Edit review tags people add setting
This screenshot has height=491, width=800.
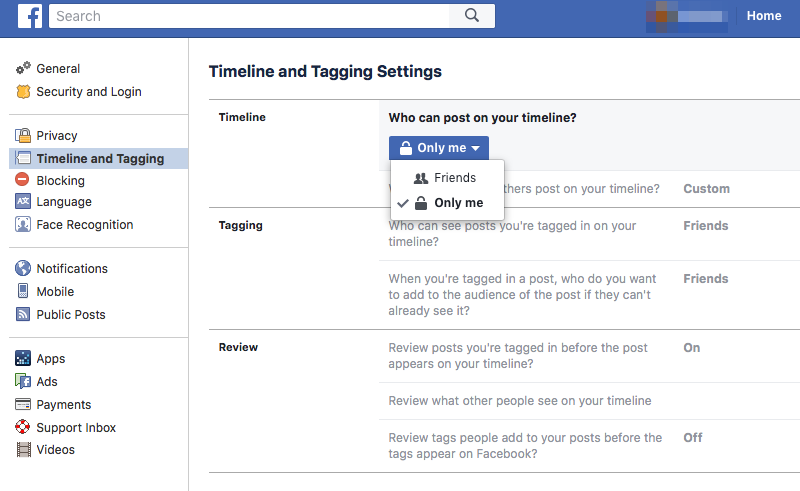click(525, 446)
